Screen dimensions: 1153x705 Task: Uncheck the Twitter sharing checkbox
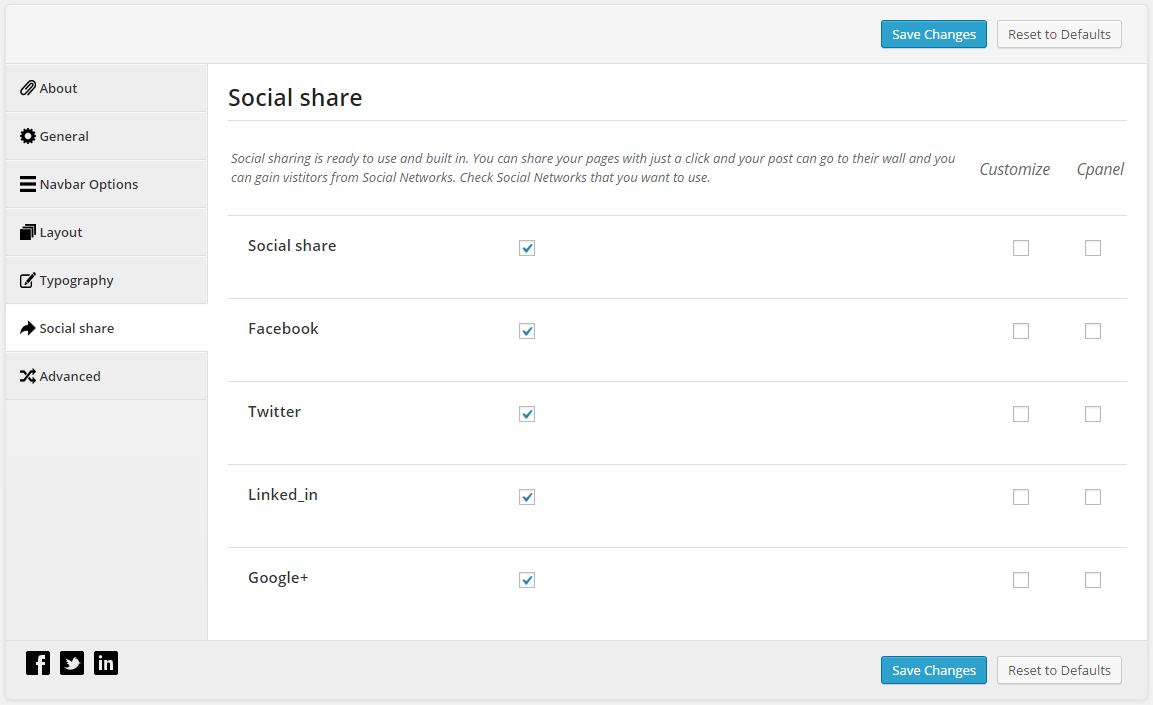[x=527, y=414]
